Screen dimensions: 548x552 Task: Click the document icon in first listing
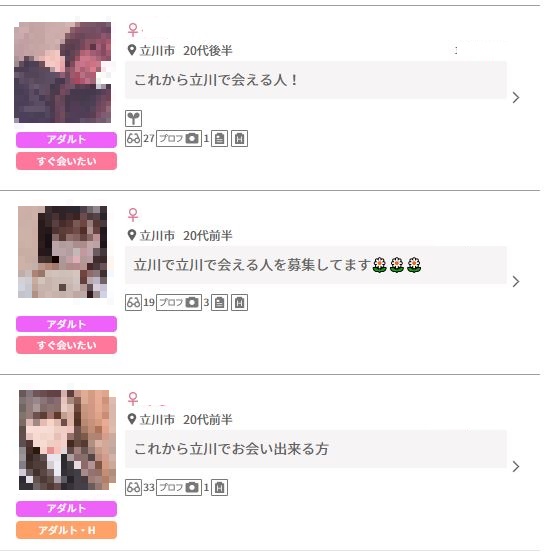[x=219, y=138]
